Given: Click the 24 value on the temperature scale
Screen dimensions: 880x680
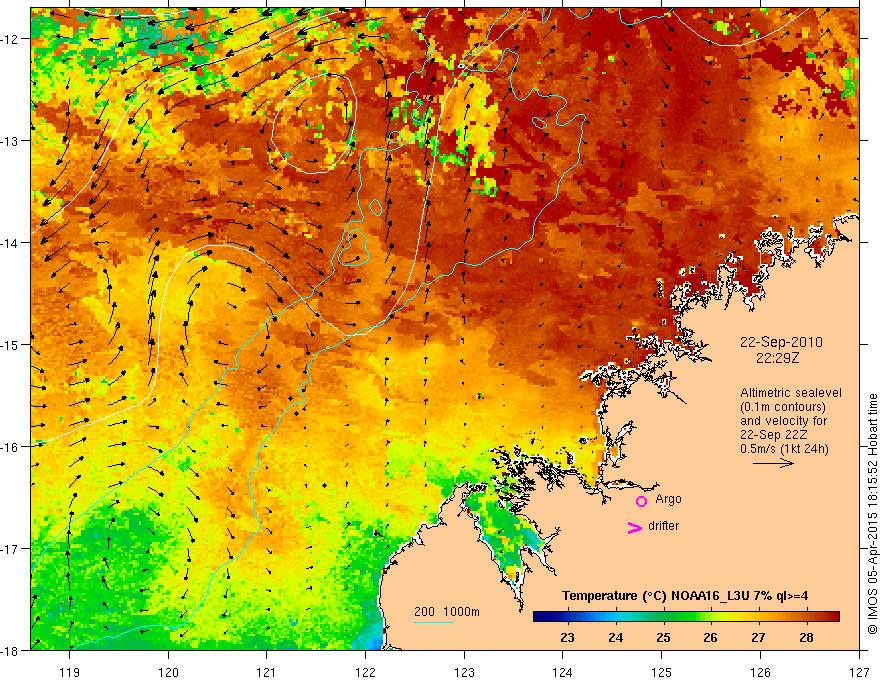Looking at the screenshot, I should [x=616, y=637].
